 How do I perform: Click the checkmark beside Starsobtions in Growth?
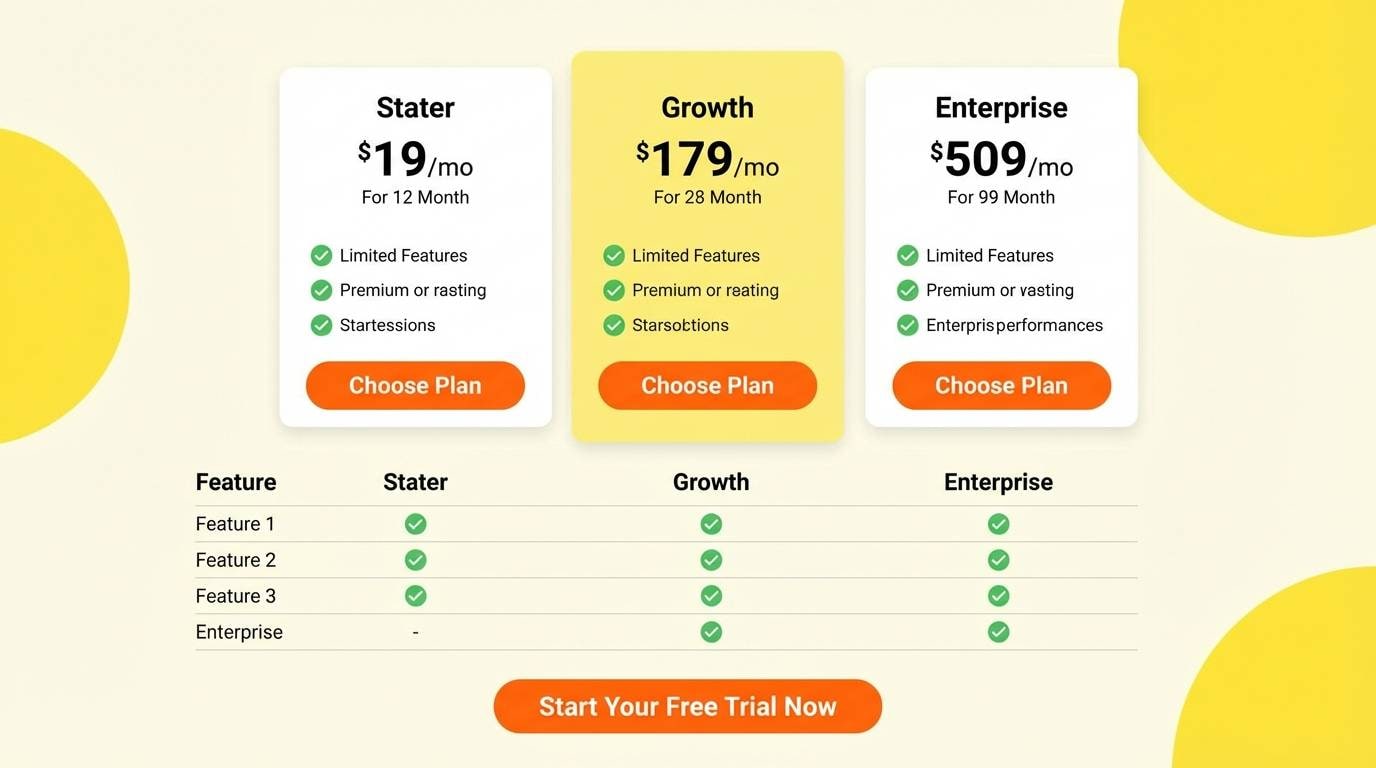(613, 325)
